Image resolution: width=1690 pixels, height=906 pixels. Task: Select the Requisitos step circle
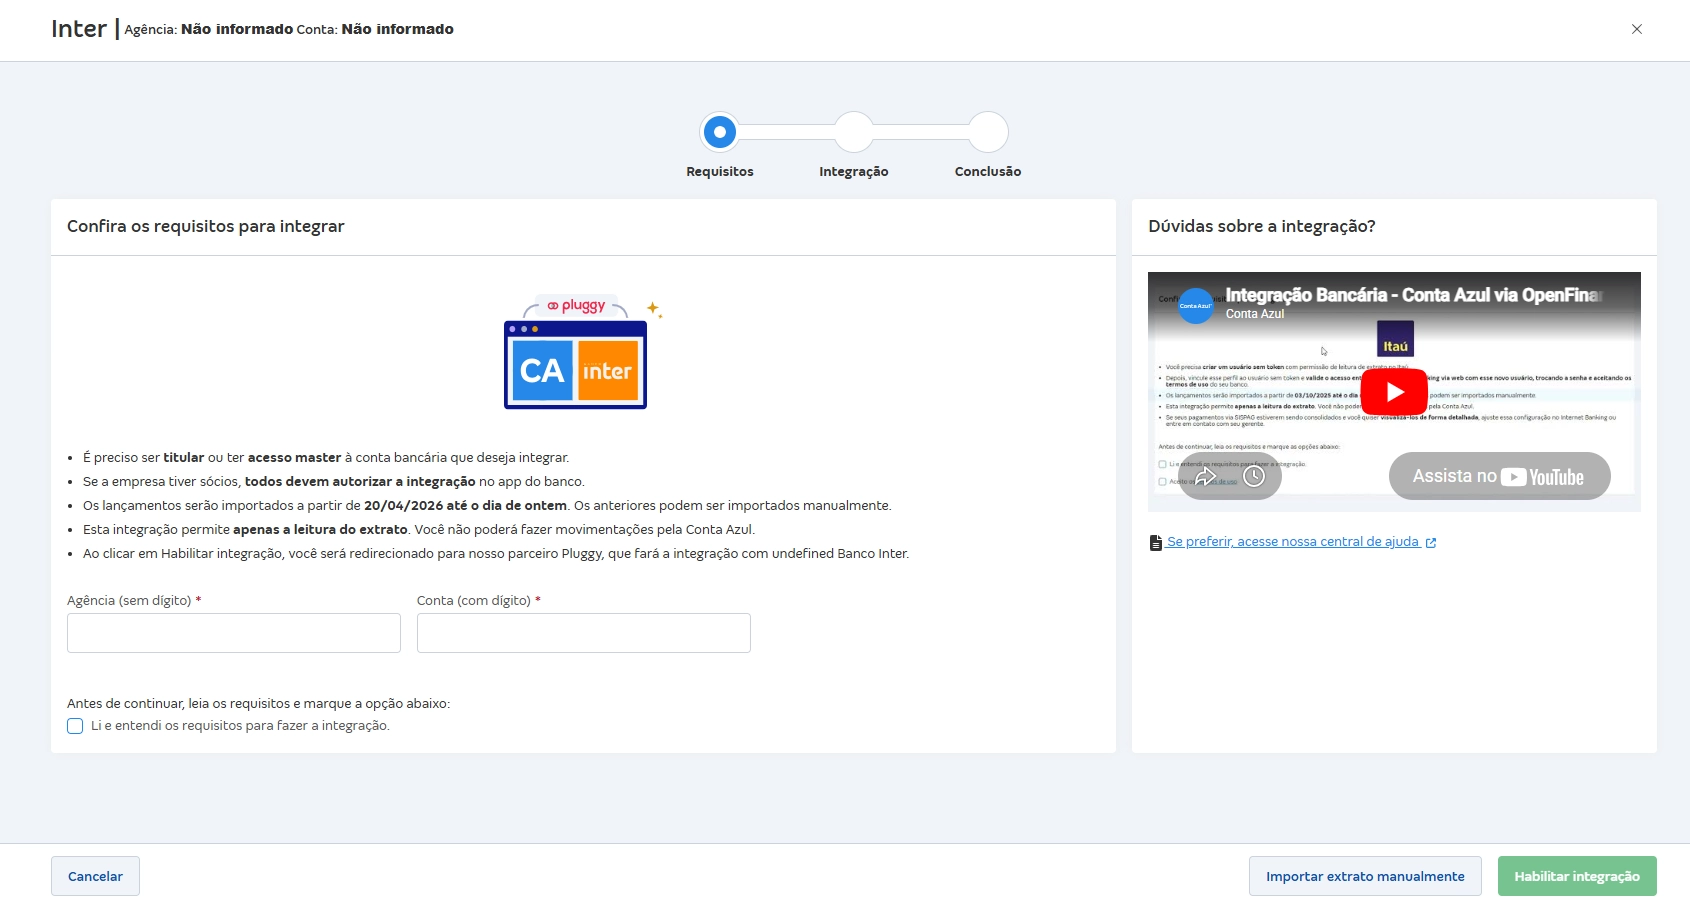720,132
